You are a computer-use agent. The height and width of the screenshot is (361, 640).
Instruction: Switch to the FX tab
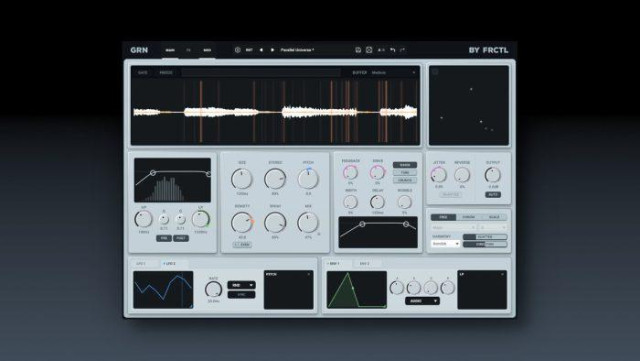[188, 50]
